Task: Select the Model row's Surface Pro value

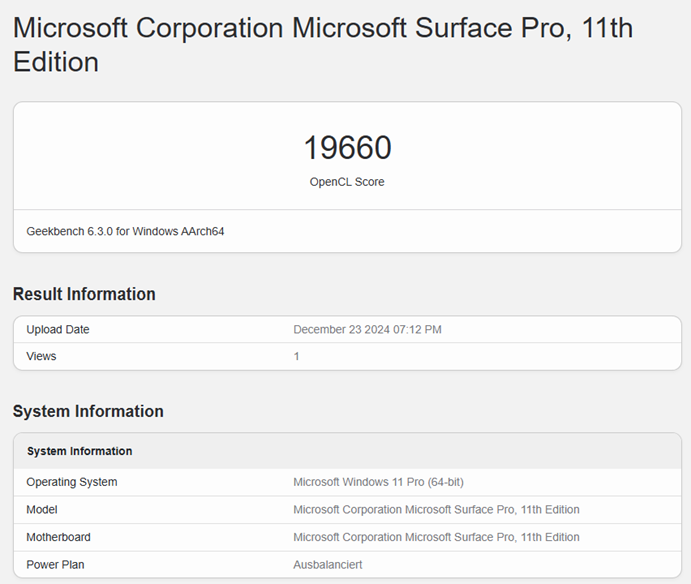Action: tap(436, 510)
